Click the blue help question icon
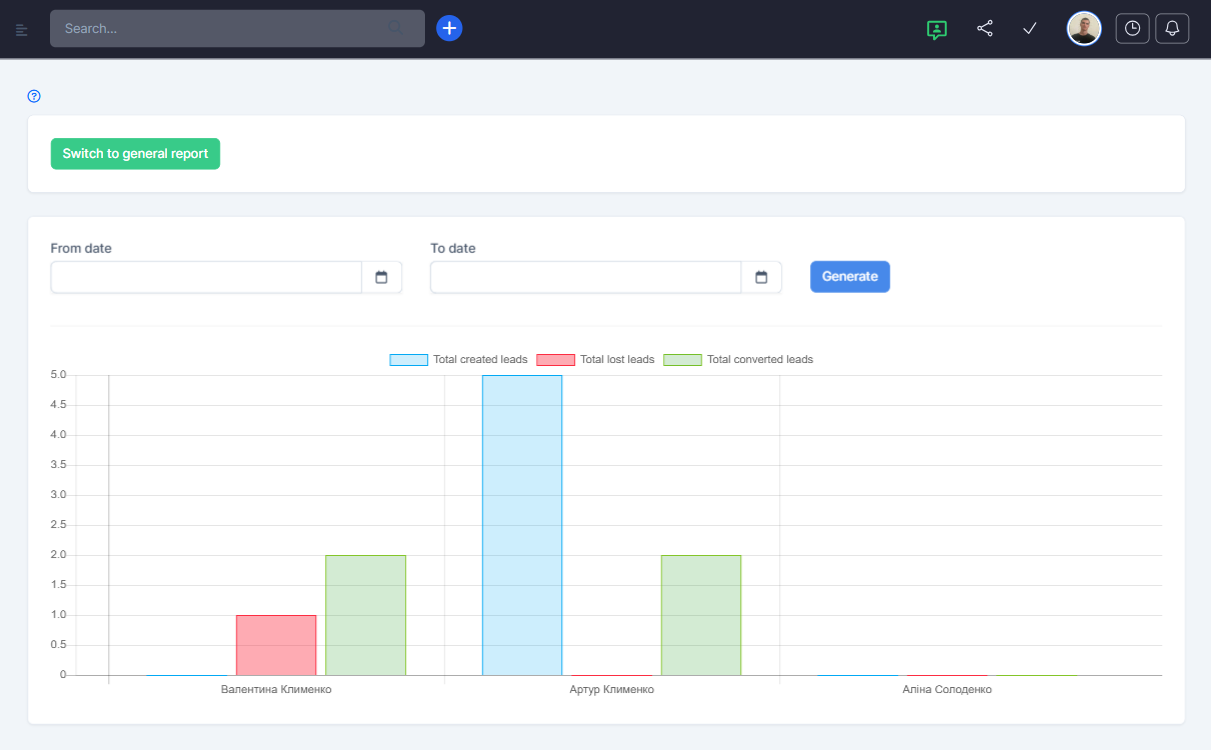1211x750 pixels. click(34, 96)
